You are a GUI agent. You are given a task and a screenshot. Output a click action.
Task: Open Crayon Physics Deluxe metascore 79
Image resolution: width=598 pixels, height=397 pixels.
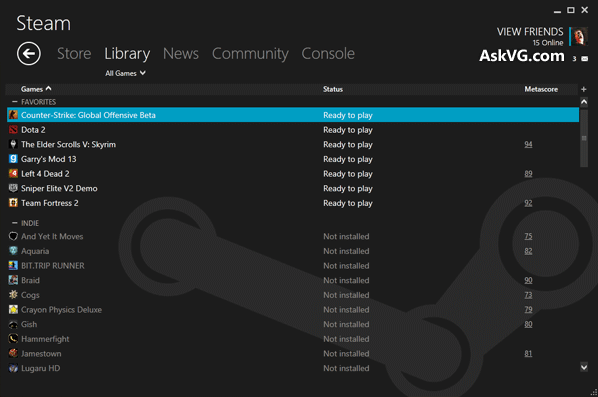[x=528, y=309]
